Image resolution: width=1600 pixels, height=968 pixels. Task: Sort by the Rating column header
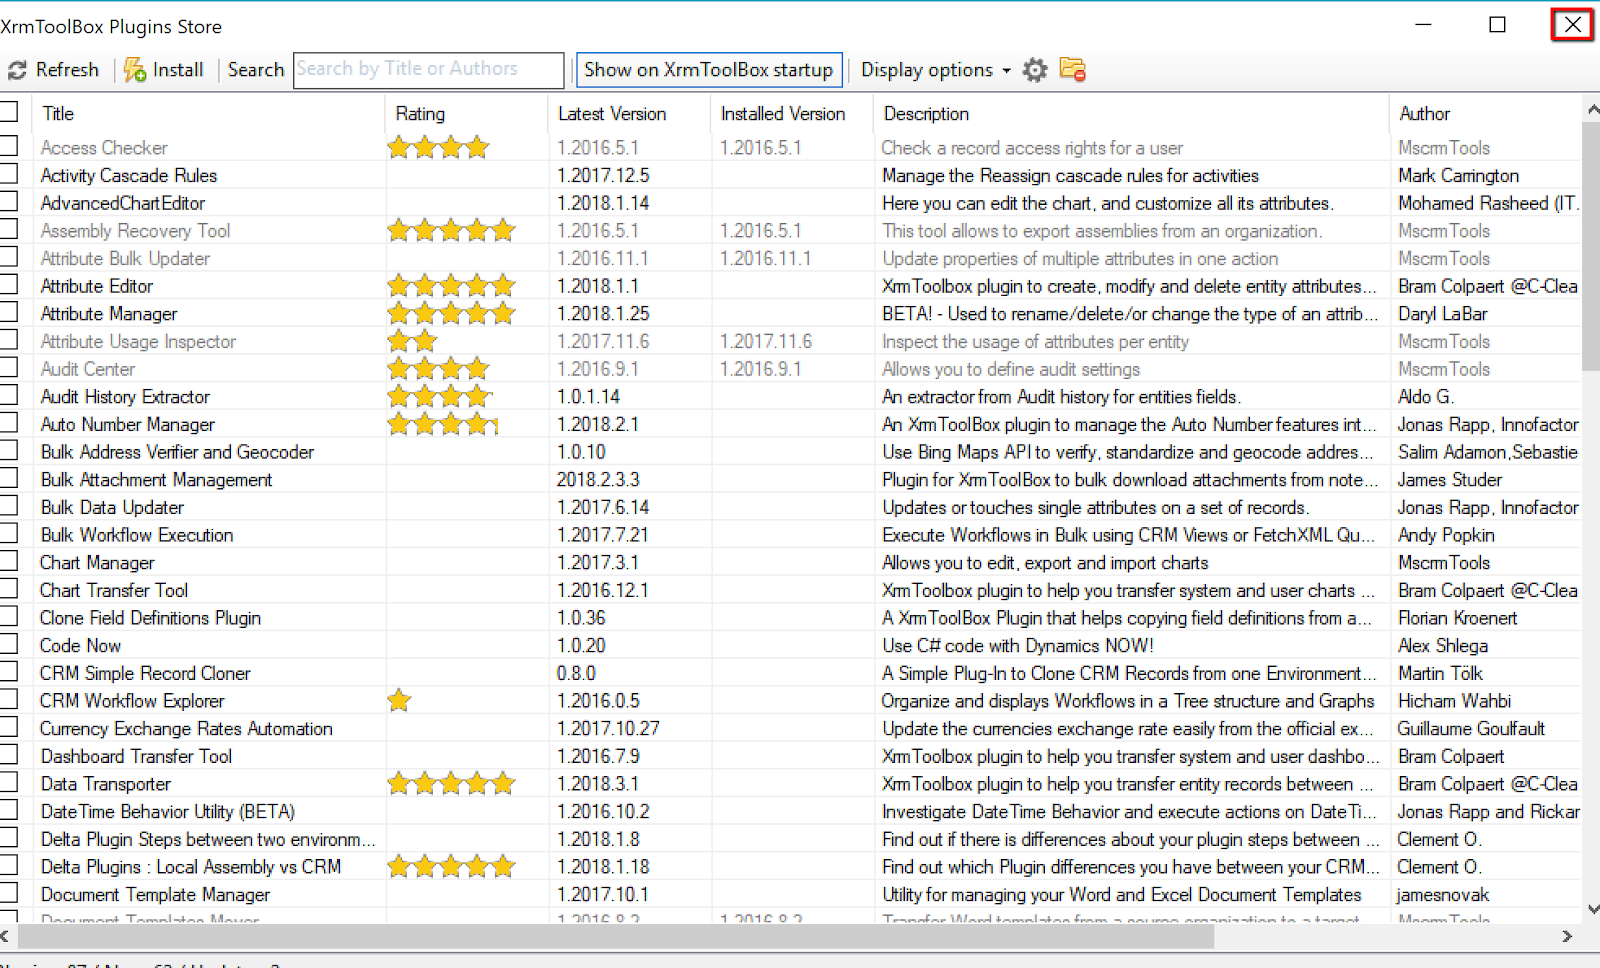[466, 114]
